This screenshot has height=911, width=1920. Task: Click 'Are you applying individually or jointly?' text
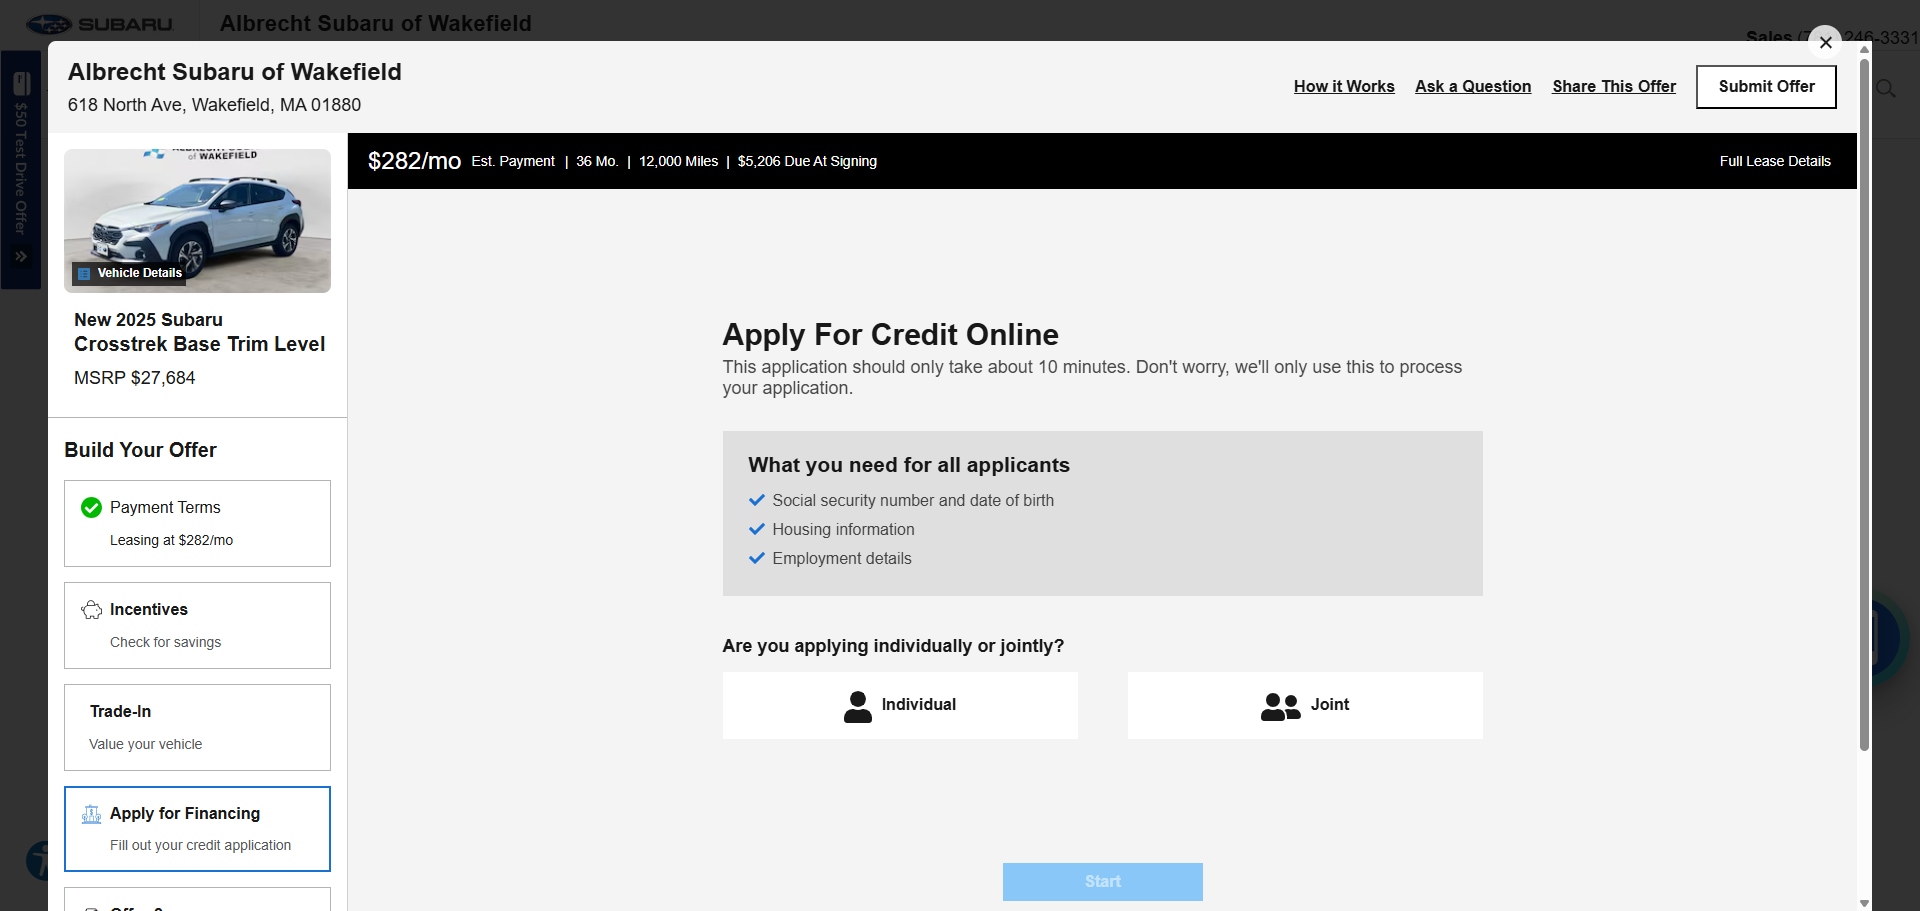[893, 646]
